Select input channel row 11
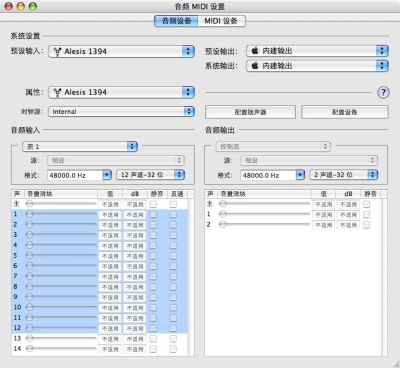This screenshot has width=400, height=368. (100, 318)
